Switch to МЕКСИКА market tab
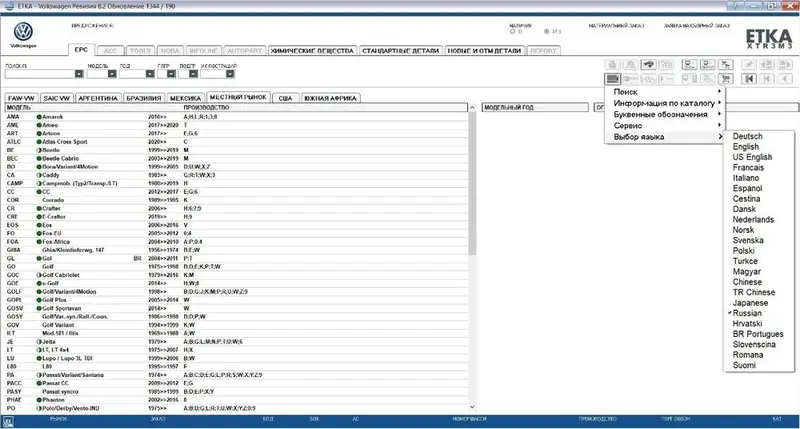Screen dimensions: 800x429 [x=185, y=98]
